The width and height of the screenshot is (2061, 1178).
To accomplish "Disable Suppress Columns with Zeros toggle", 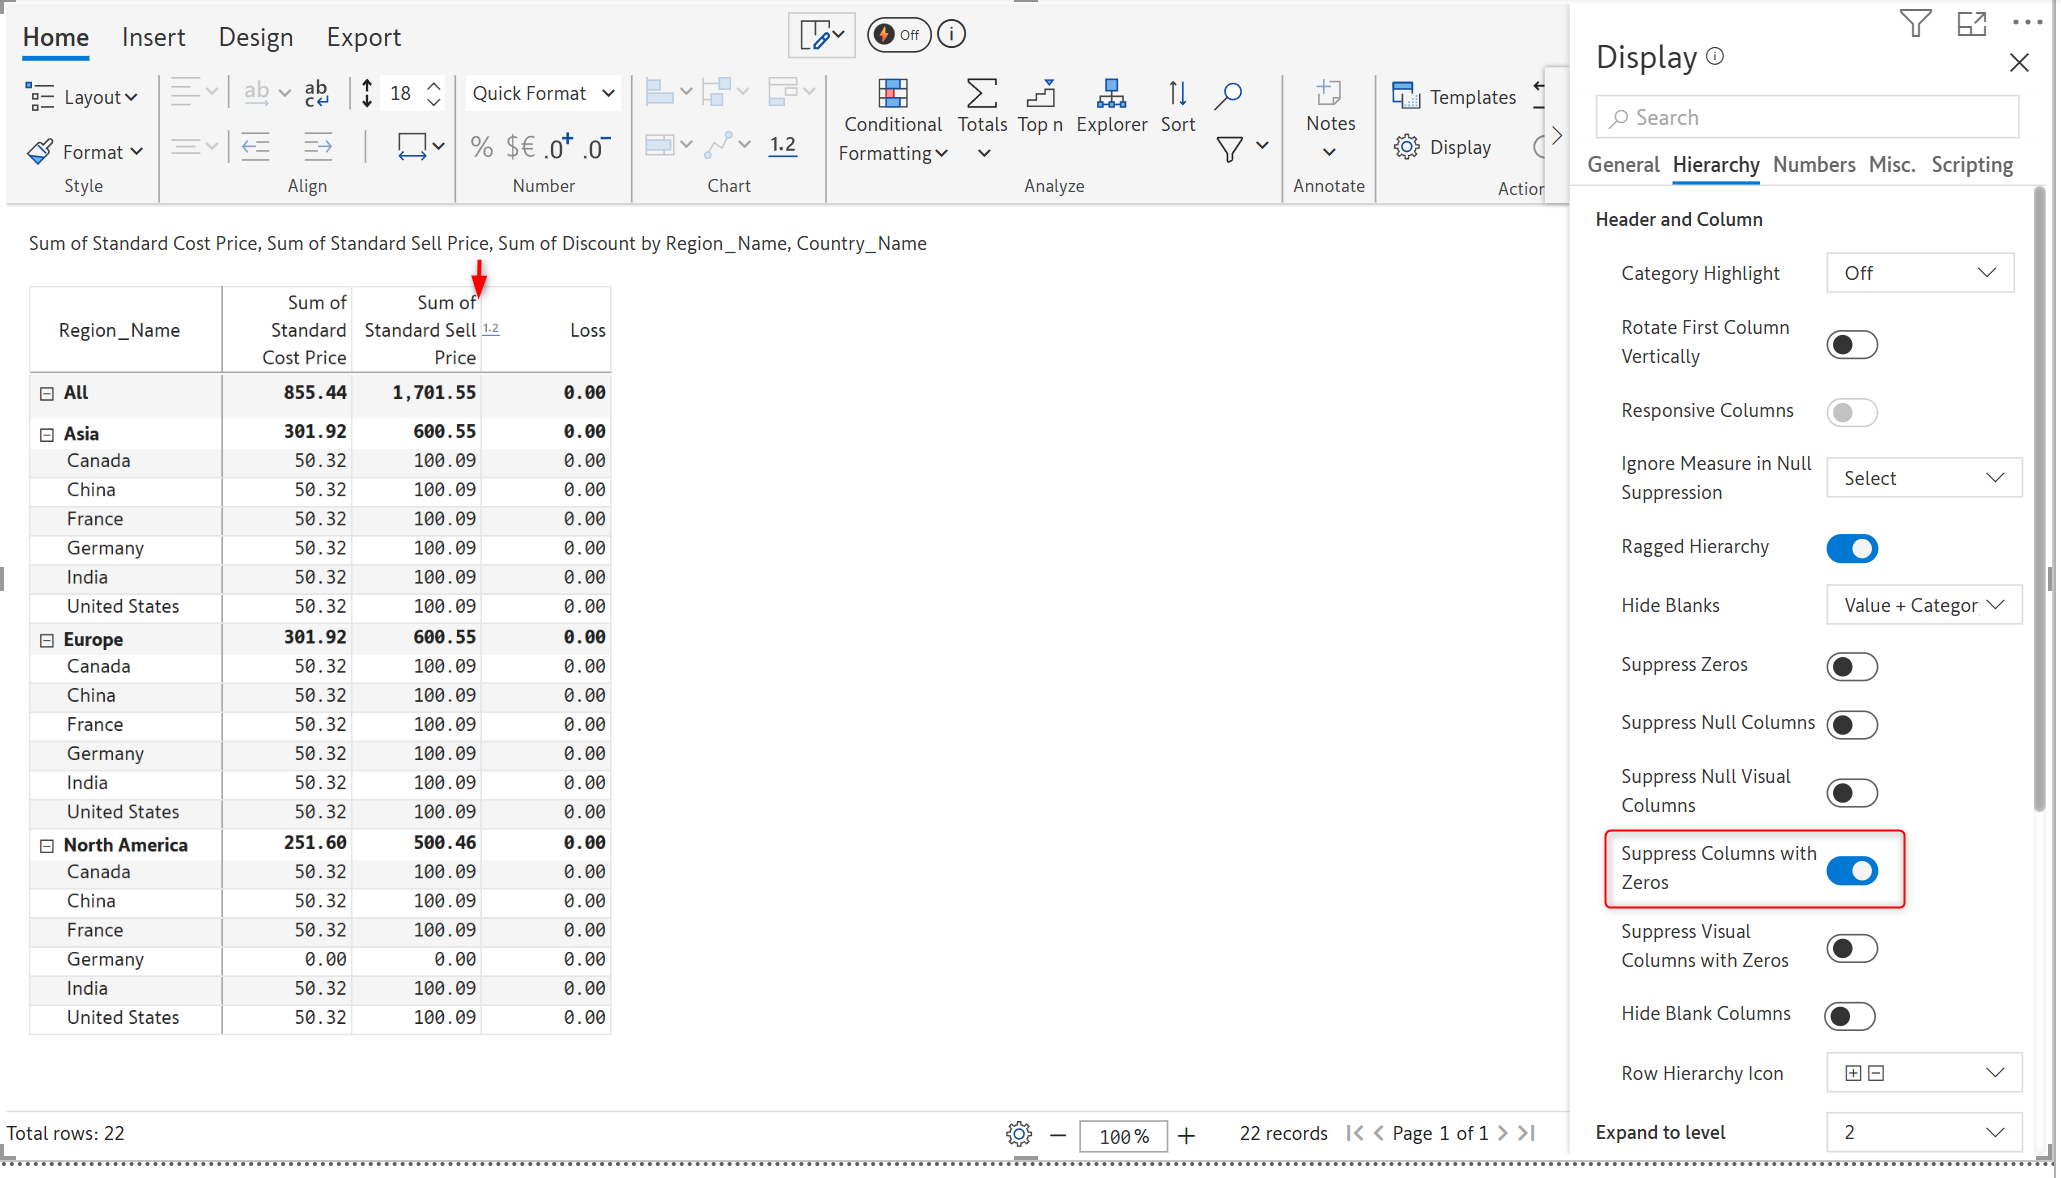I will point(1852,871).
